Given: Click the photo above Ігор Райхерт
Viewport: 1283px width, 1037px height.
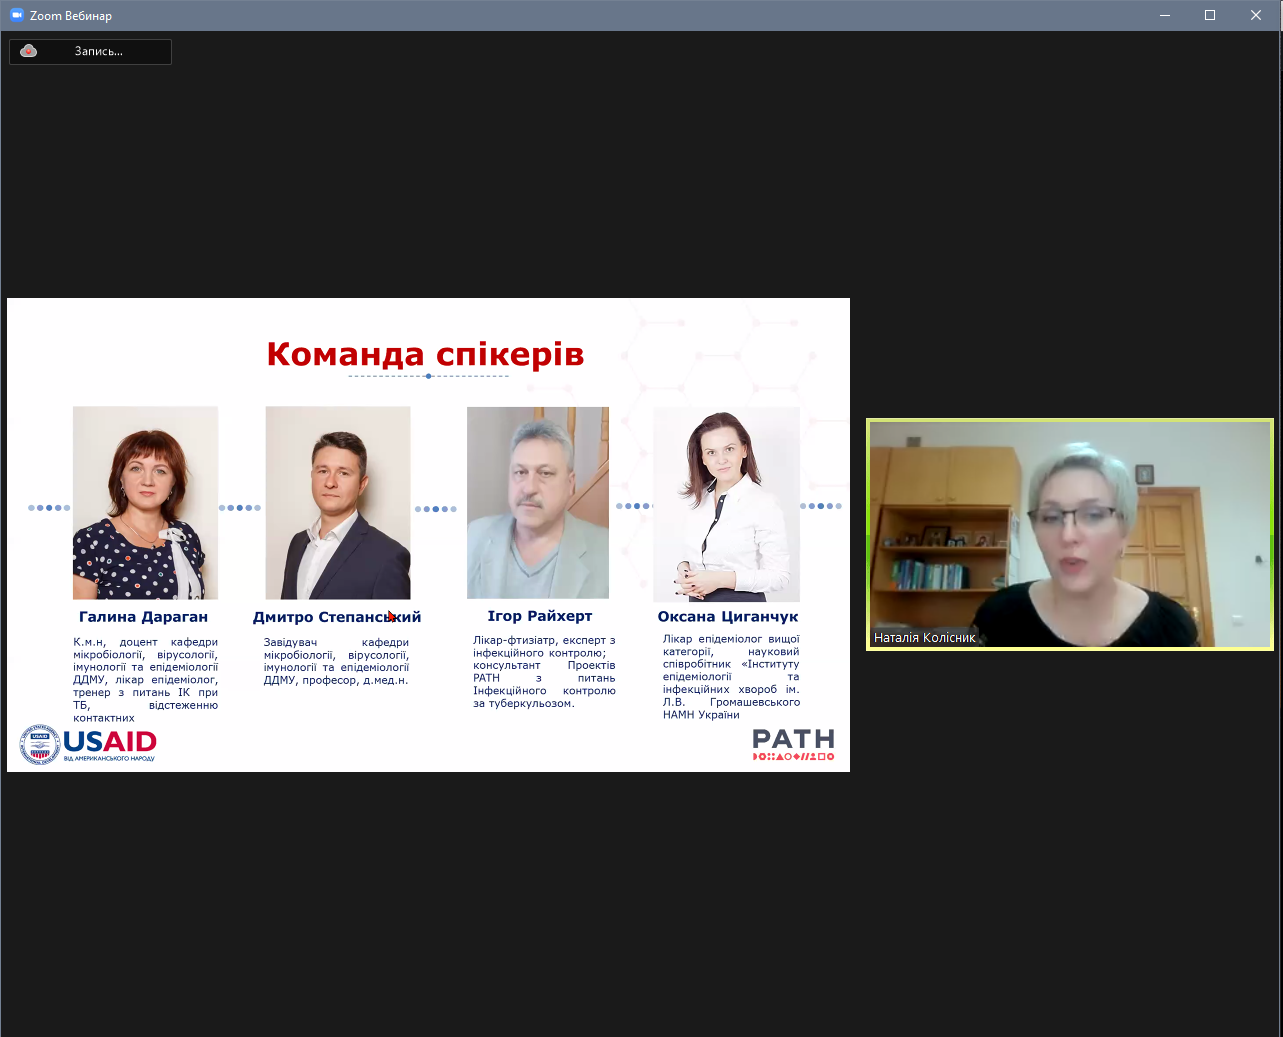Looking at the screenshot, I should coord(538,502).
